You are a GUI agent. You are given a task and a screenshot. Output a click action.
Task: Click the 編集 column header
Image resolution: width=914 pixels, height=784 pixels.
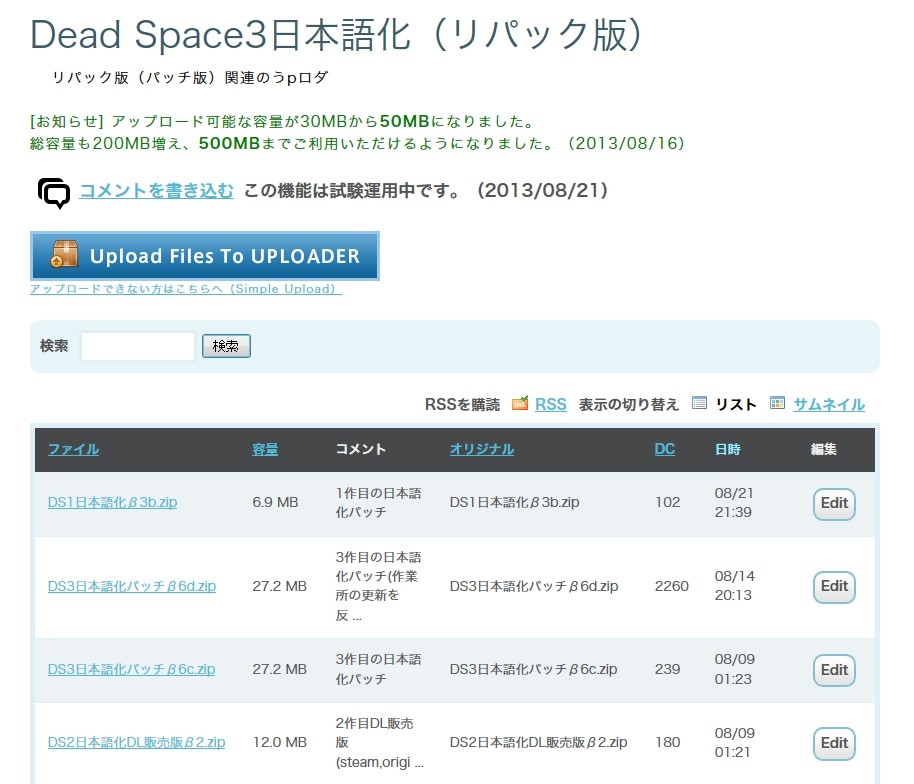pos(823,449)
